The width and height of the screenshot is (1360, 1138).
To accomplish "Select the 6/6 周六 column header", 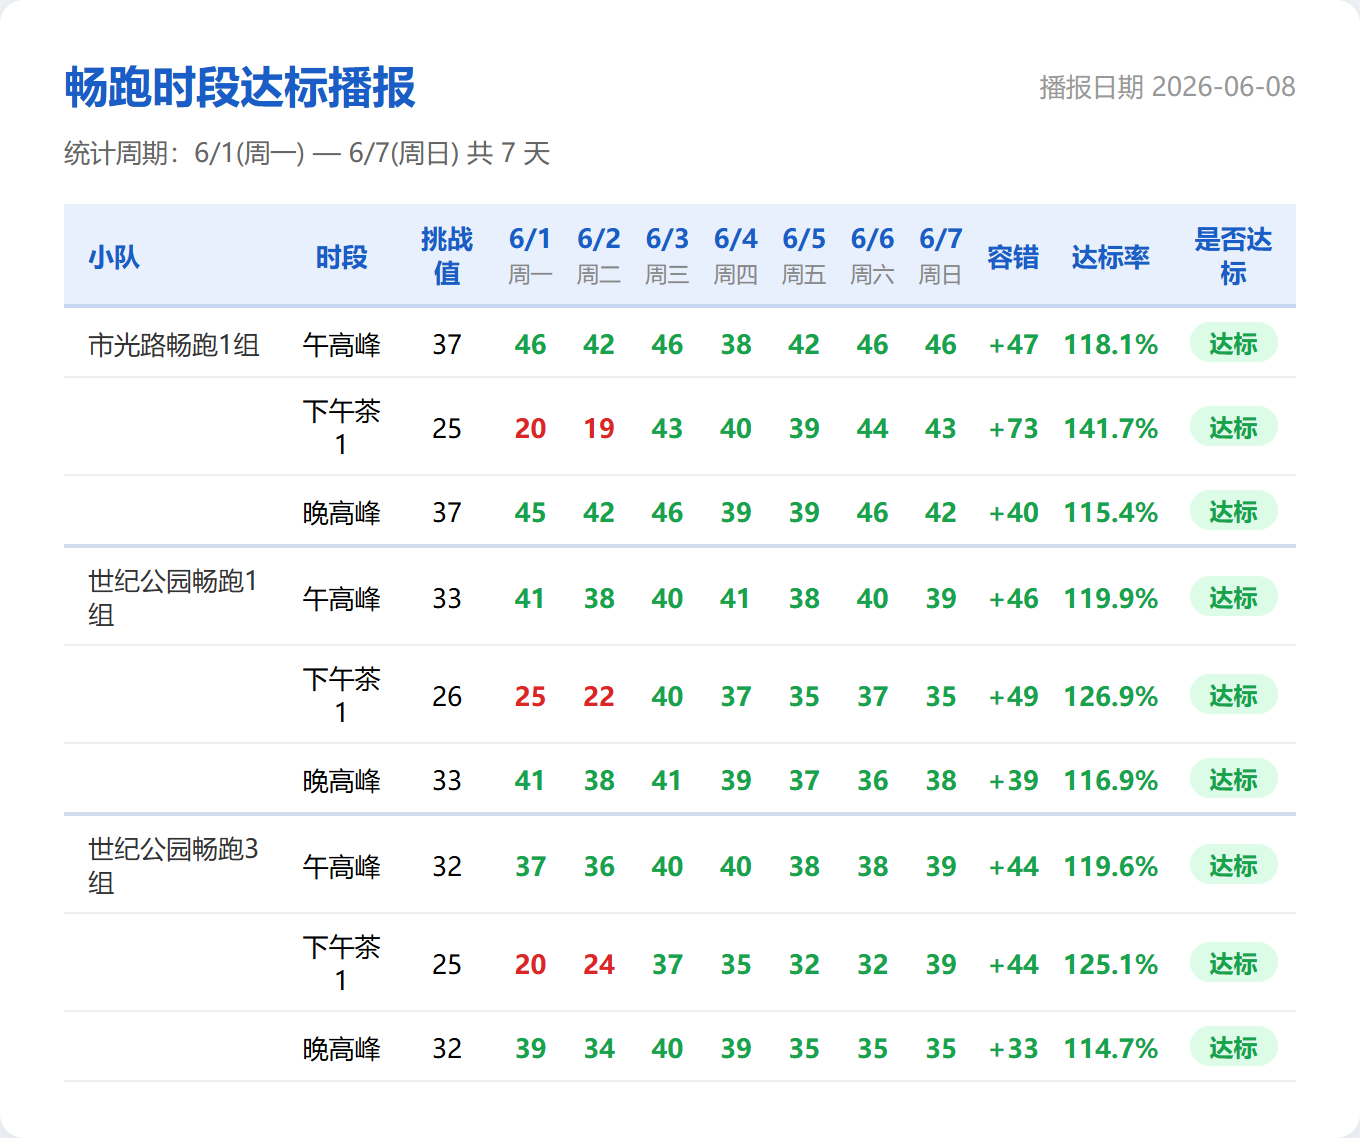I will coord(872,256).
